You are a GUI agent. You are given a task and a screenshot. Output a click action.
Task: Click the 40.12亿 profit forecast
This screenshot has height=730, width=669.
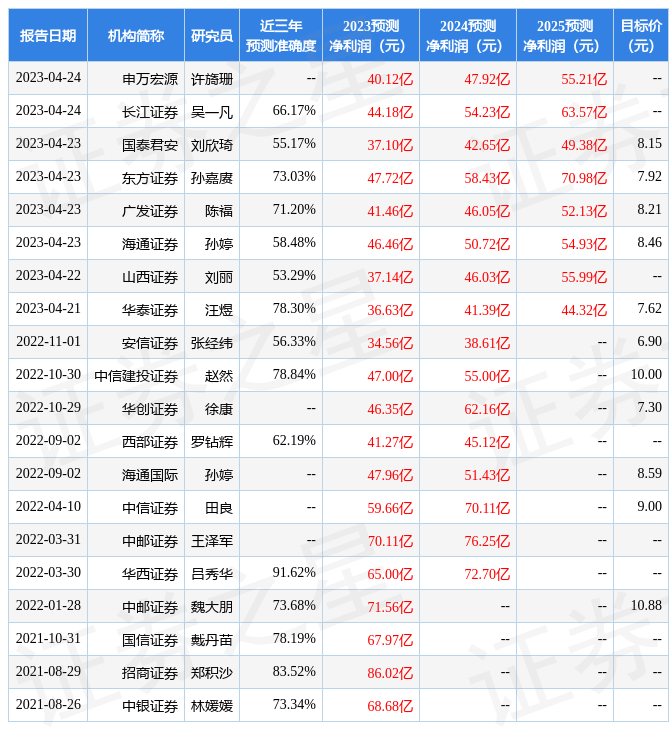click(x=390, y=79)
